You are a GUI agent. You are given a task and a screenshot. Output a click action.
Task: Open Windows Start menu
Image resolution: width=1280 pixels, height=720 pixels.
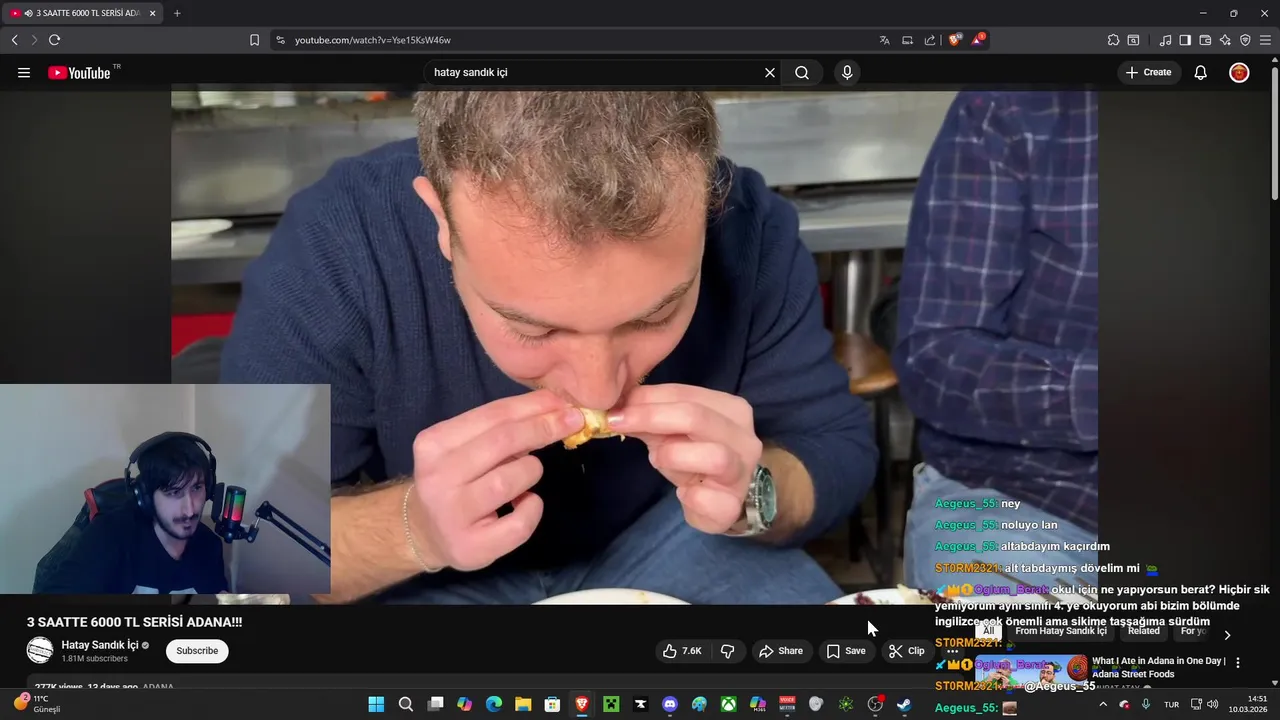pos(376,704)
